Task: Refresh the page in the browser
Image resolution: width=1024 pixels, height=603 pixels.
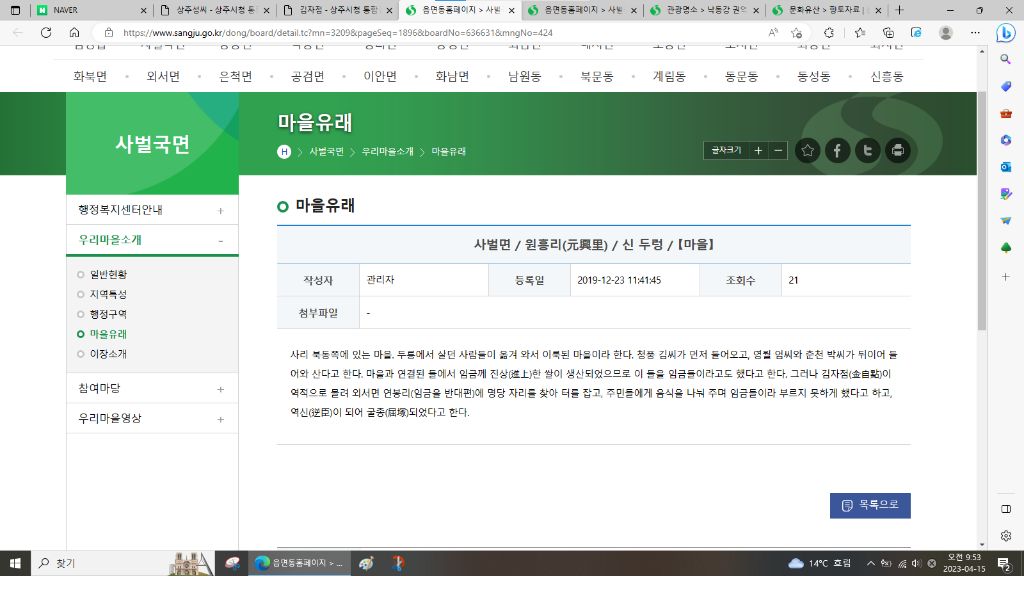Action: 46,32
